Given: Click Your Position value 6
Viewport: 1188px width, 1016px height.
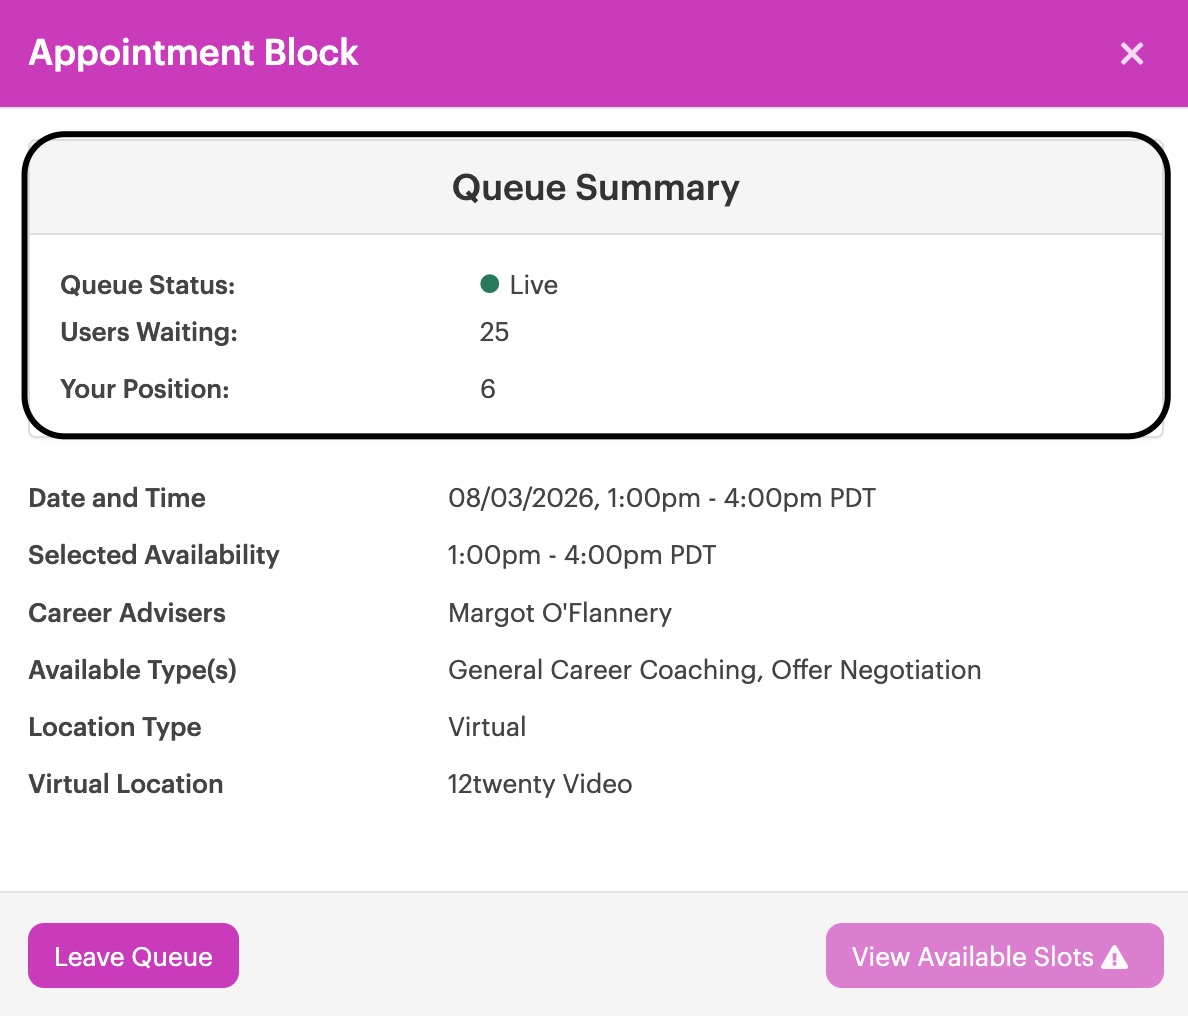Looking at the screenshot, I should click(487, 389).
